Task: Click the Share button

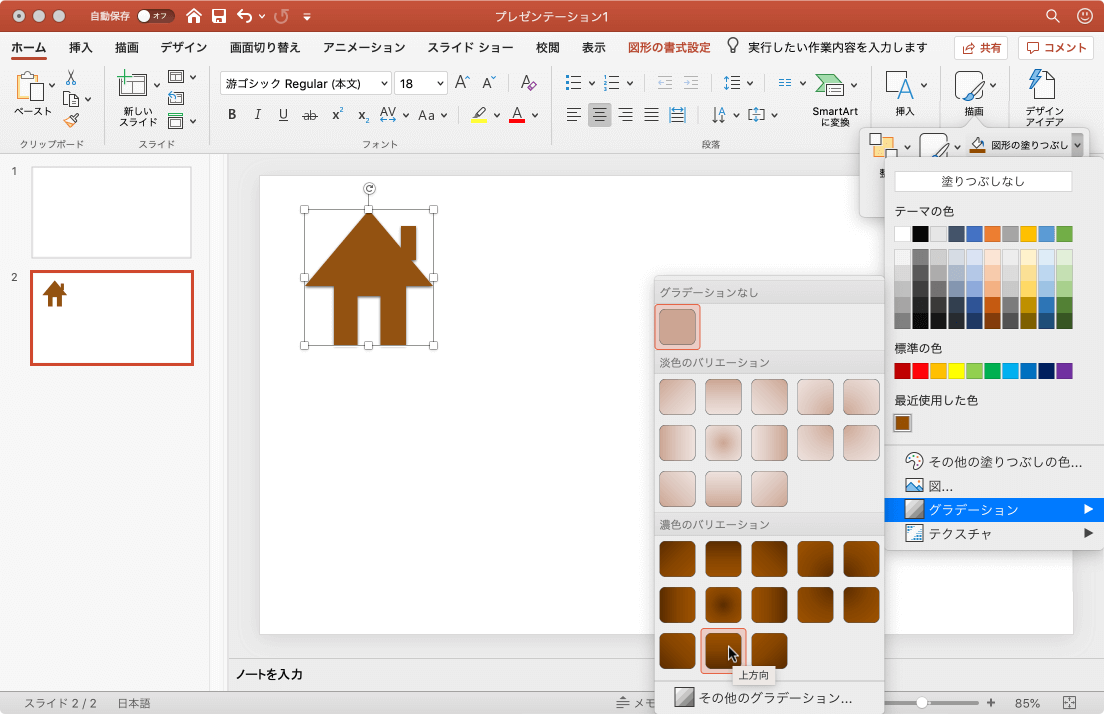Action: pos(980,47)
